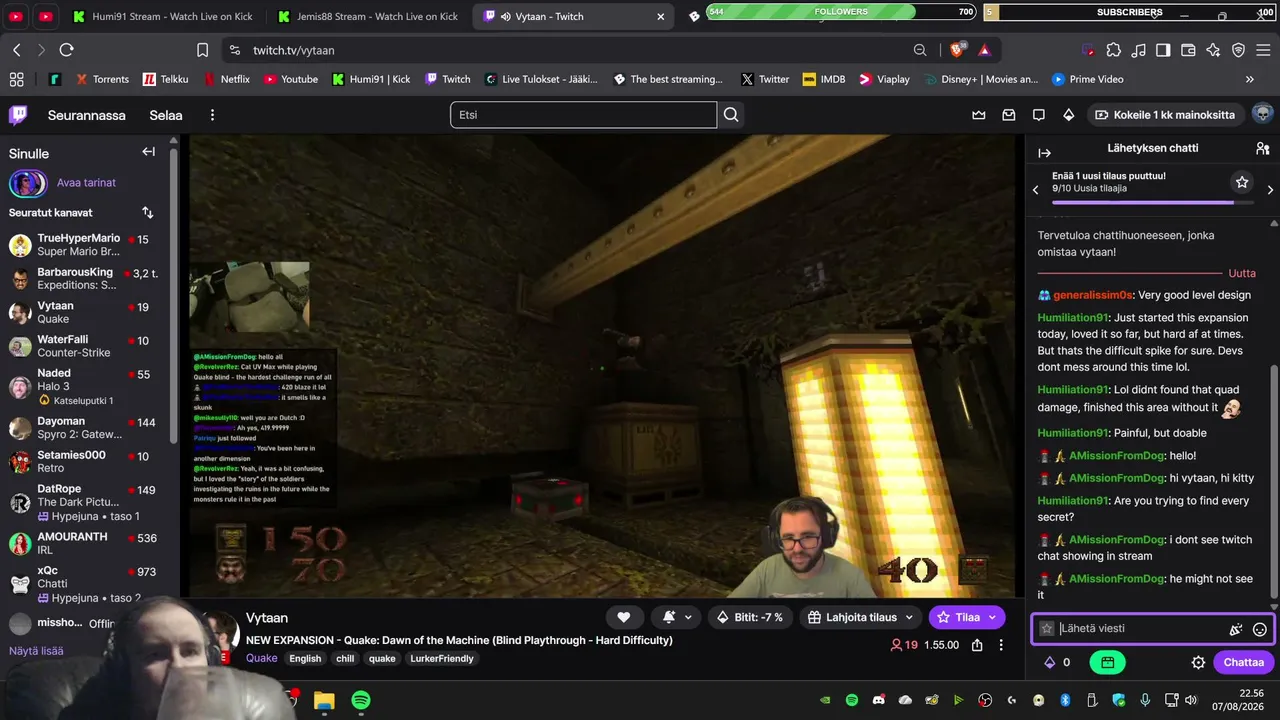This screenshot has width=1280, height=720.
Task: Open the Twitch notifications inbox icon
Action: [x=1009, y=115]
